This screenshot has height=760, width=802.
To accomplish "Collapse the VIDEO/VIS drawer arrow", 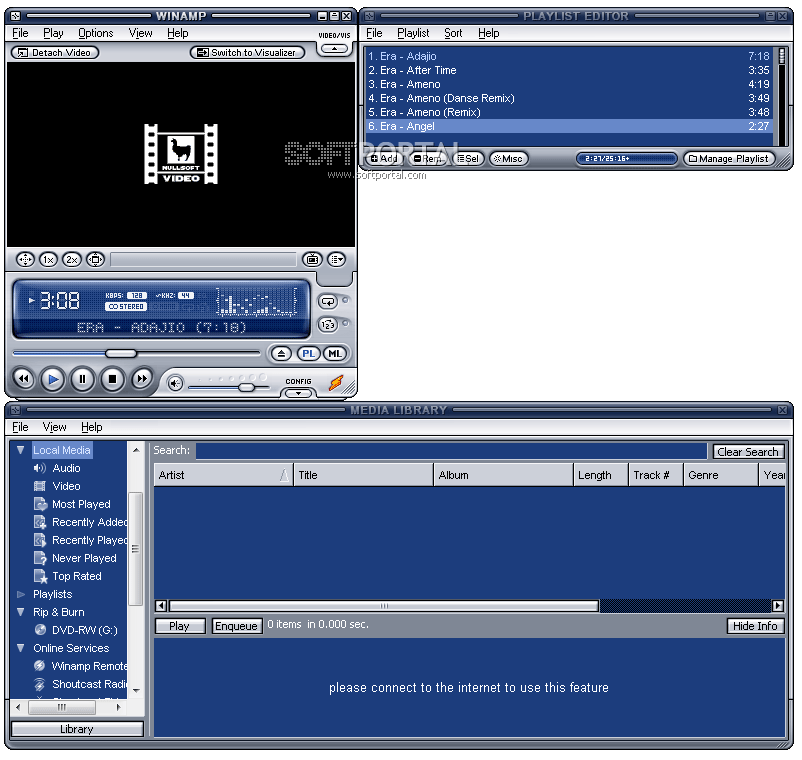I will 334,49.
